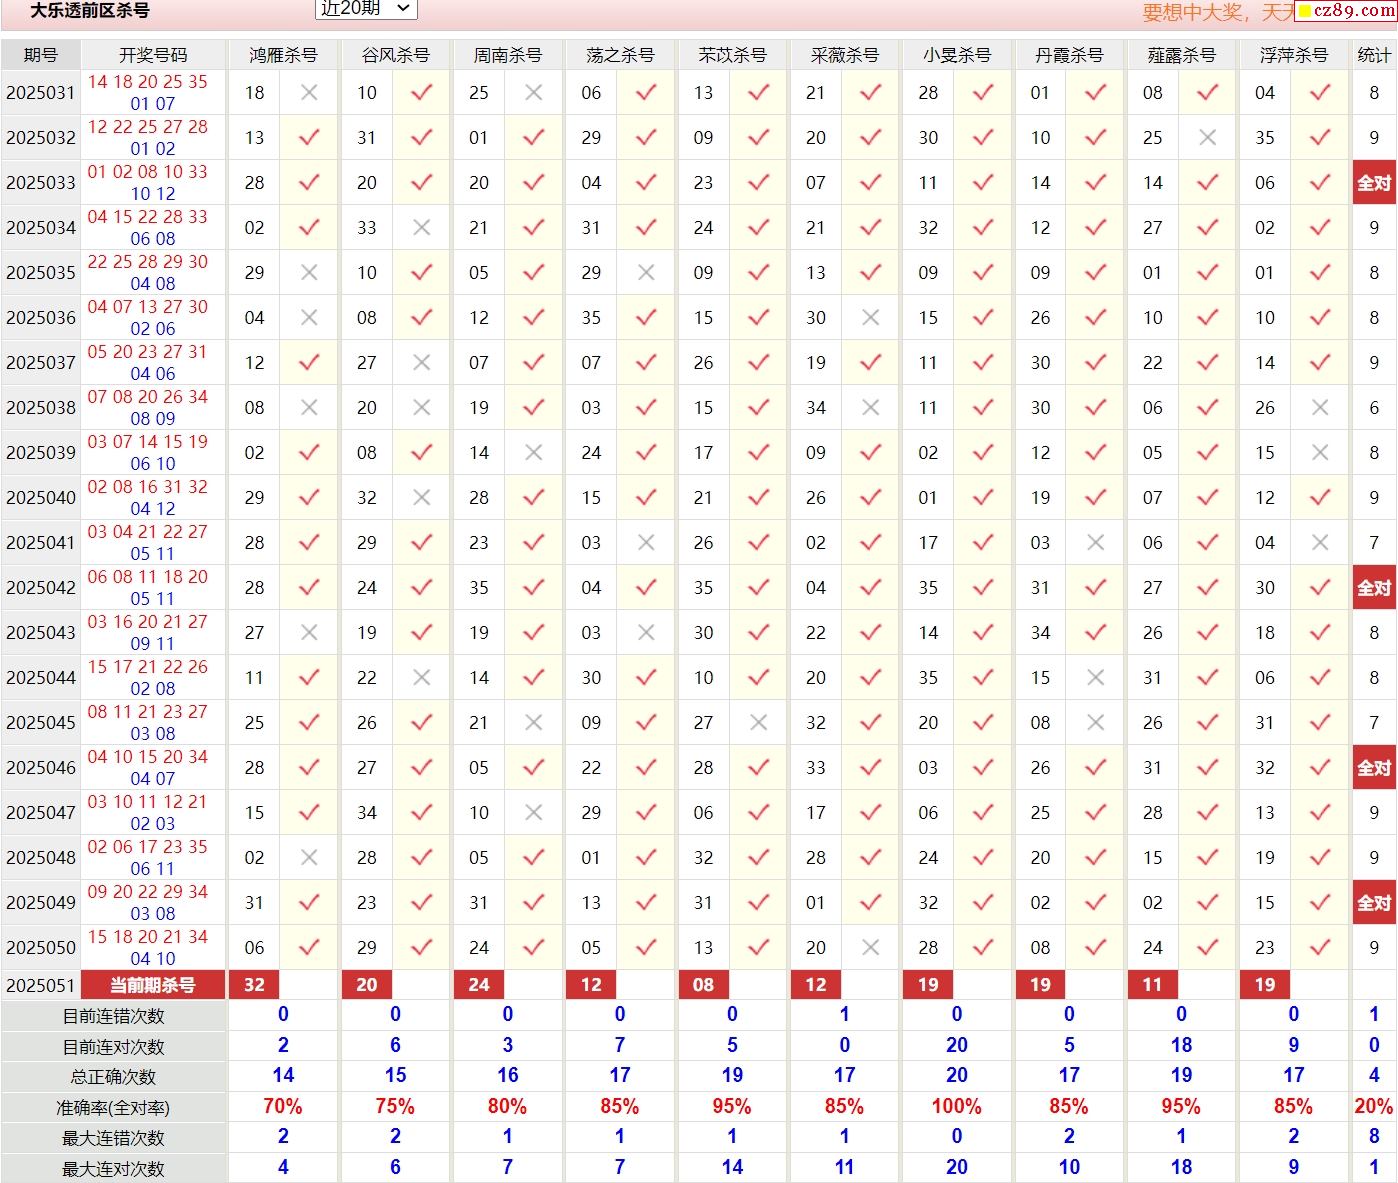The image size is (1398, 1183).
Task: Click the gray X under 芣苡杀号 for 2025045
Action: (x=758, y=722)
